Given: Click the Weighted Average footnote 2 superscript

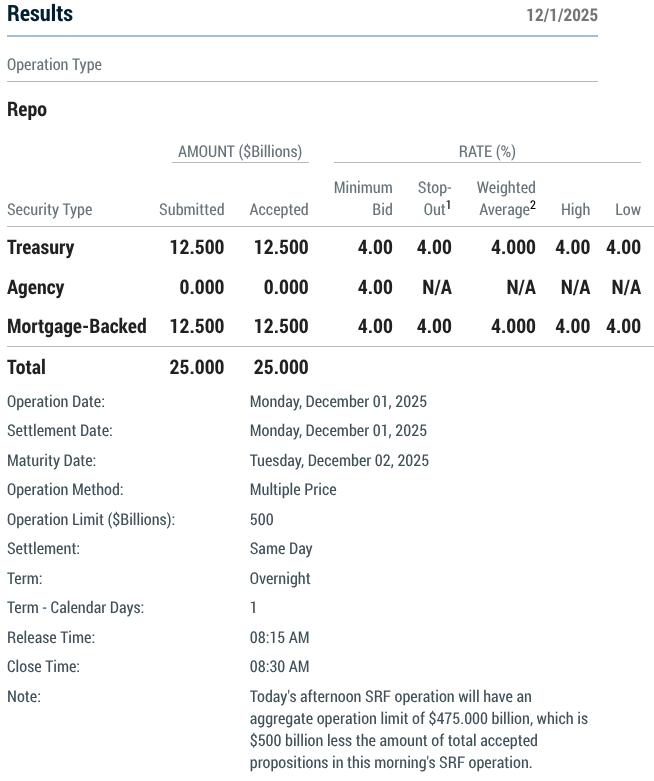Looking at the screenshot, I should [533, 204].
